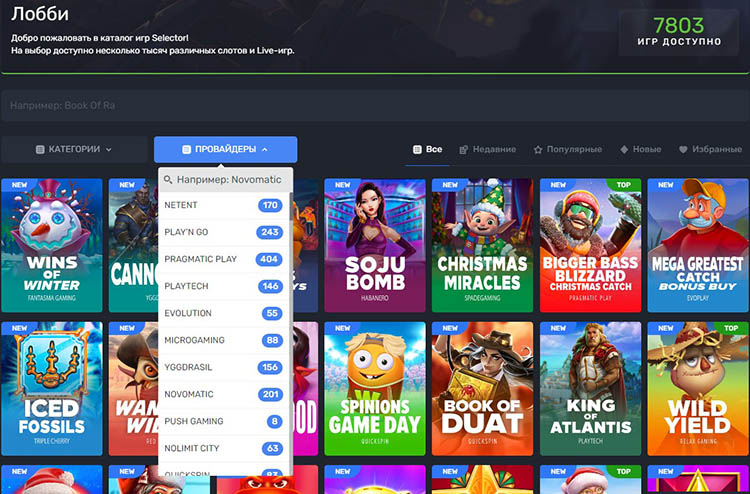
Task: Select the NETENT provider
Action: click(223, 206)
